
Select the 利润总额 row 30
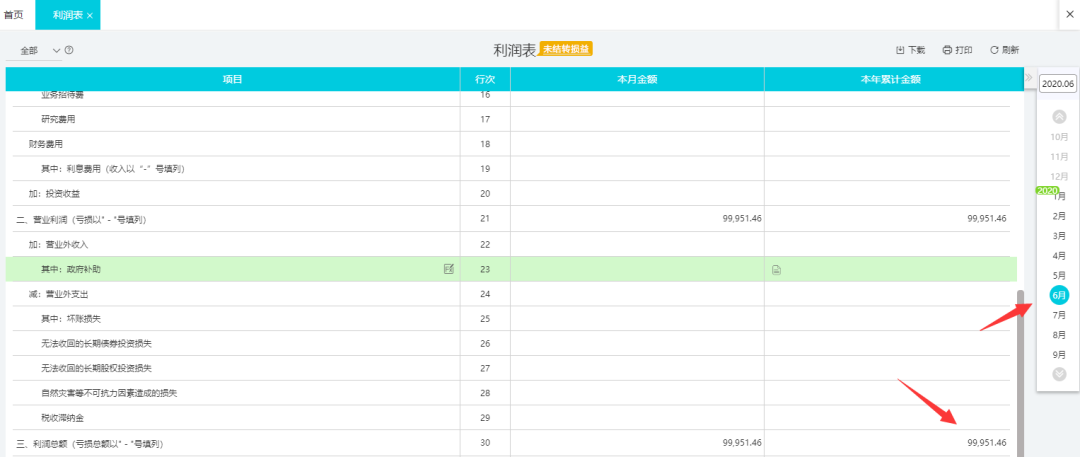(x=240, y=443)
